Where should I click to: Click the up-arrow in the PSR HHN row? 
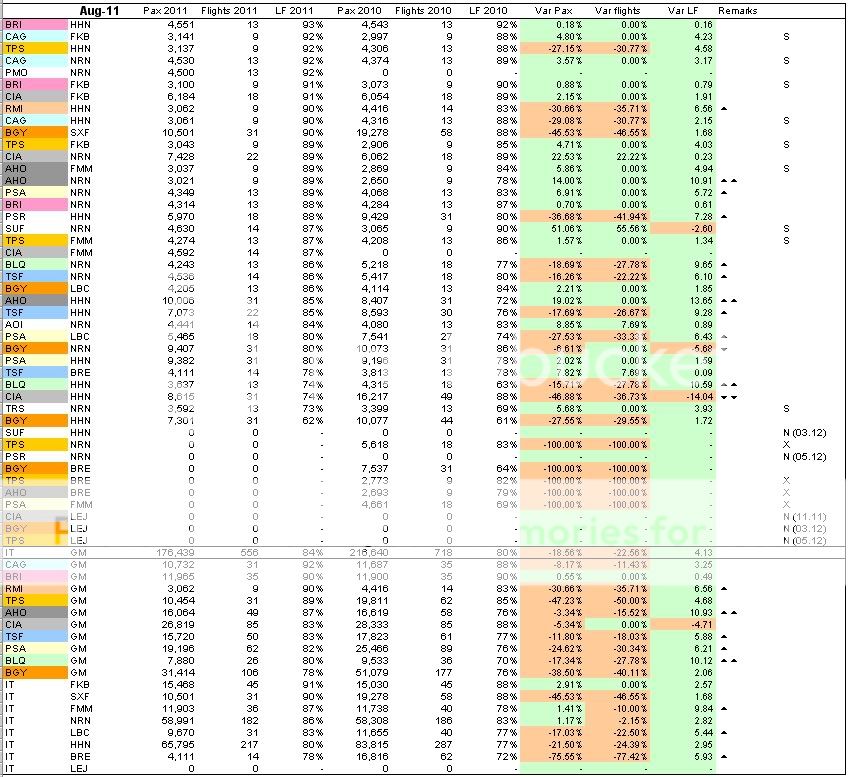tap(724, 216)
